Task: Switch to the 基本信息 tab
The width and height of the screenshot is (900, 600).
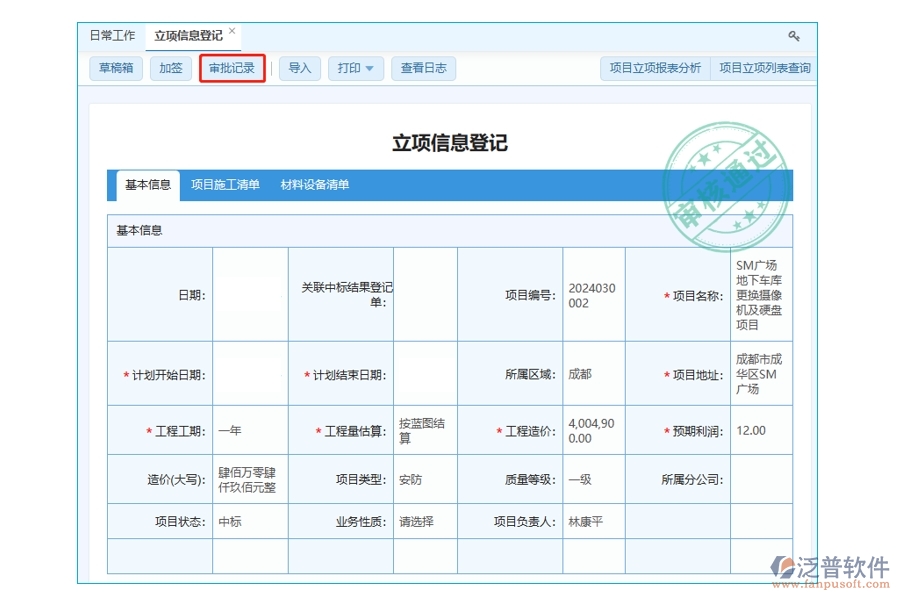Action: [146, 185]
